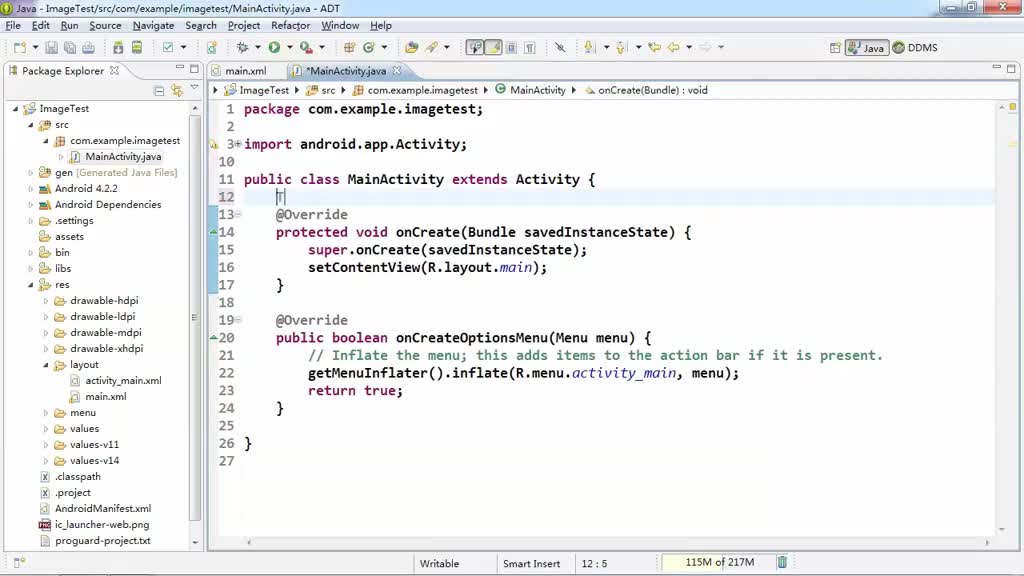Select the Package Explorer tab
The width and height of the screenshot is (1024, 576).
pos(63,71)
